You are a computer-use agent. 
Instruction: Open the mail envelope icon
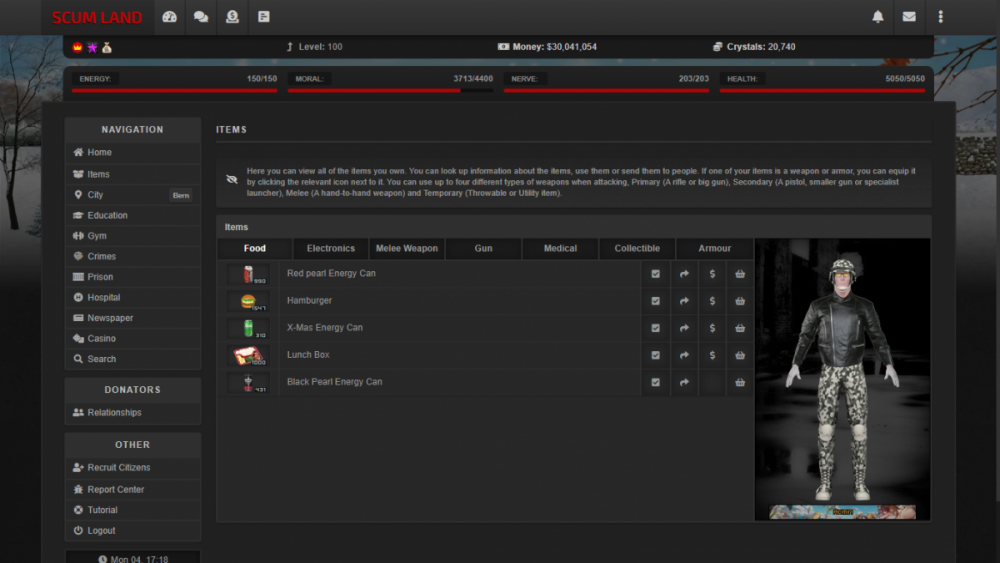(909, 17)
